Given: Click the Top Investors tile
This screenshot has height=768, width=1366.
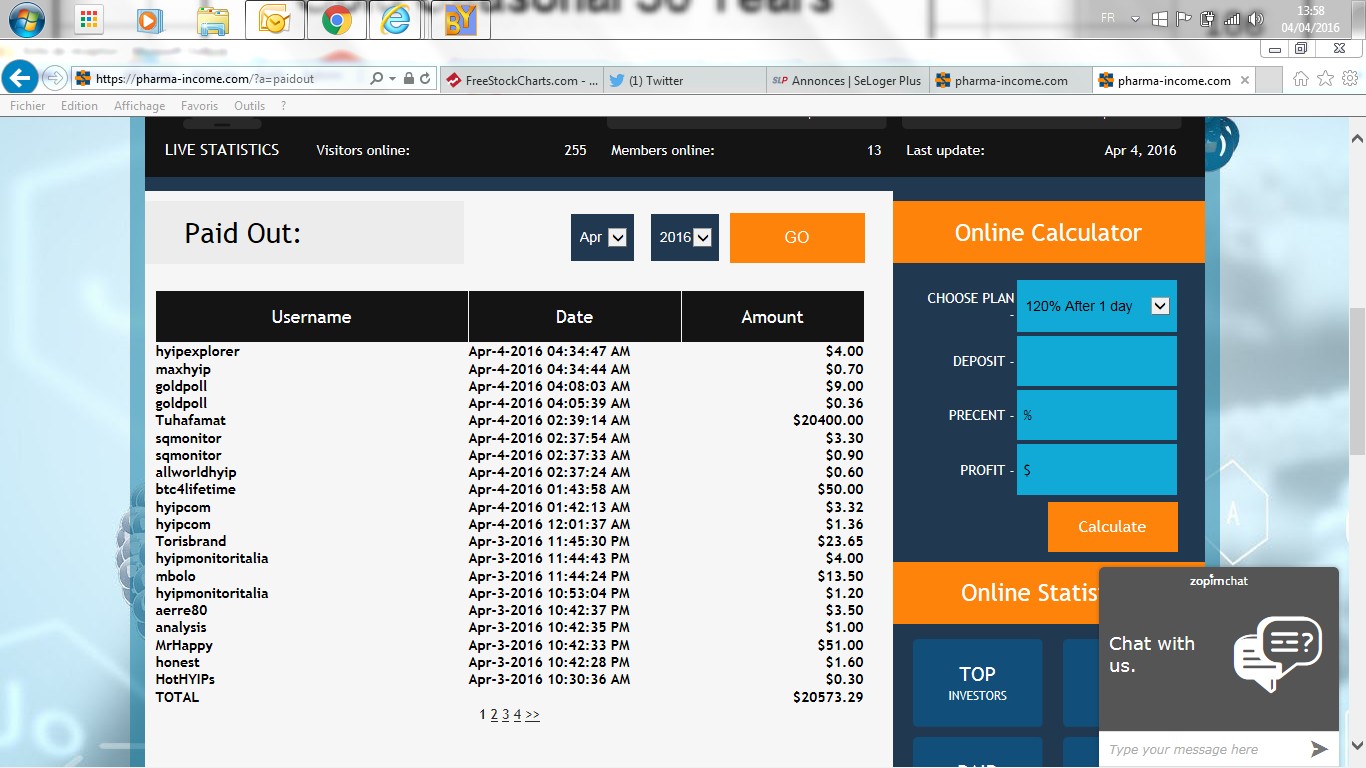Looking at the screenshot, I should click(977, 683).
